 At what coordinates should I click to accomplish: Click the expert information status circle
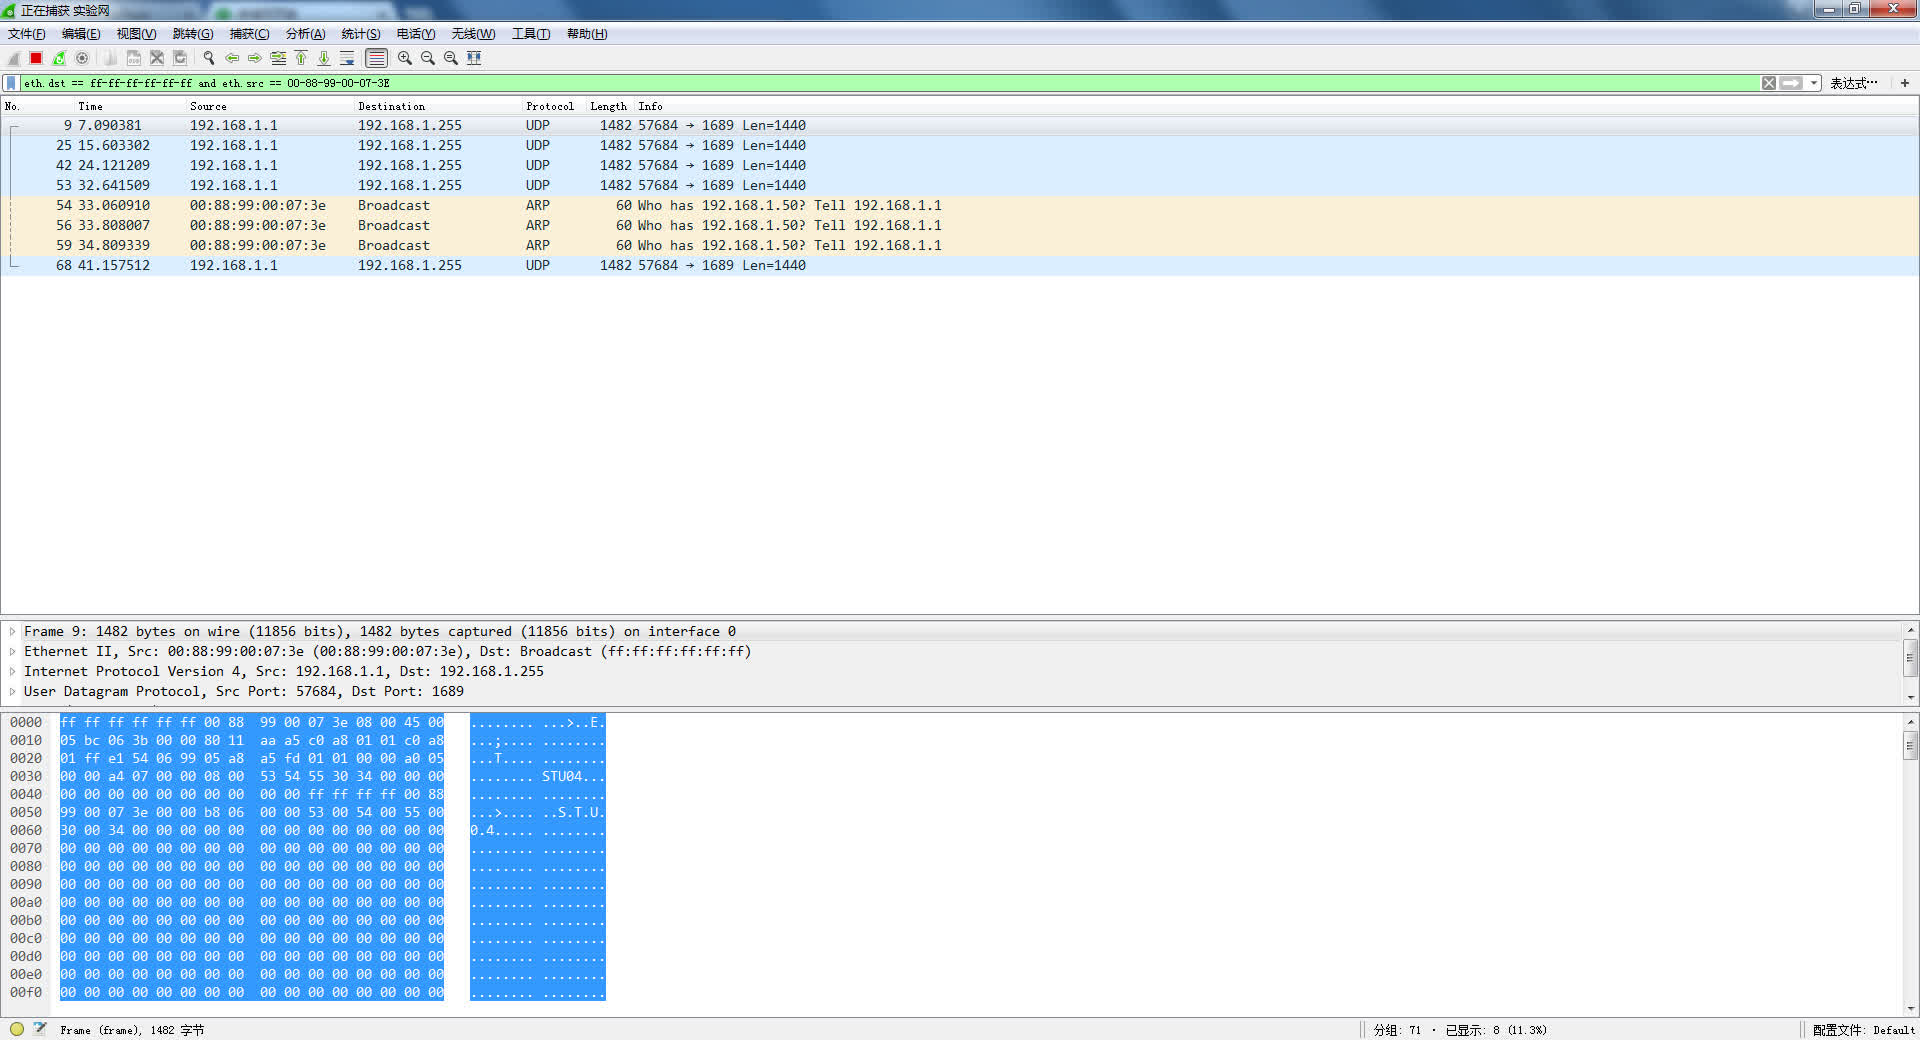(x=17, y=1029)
